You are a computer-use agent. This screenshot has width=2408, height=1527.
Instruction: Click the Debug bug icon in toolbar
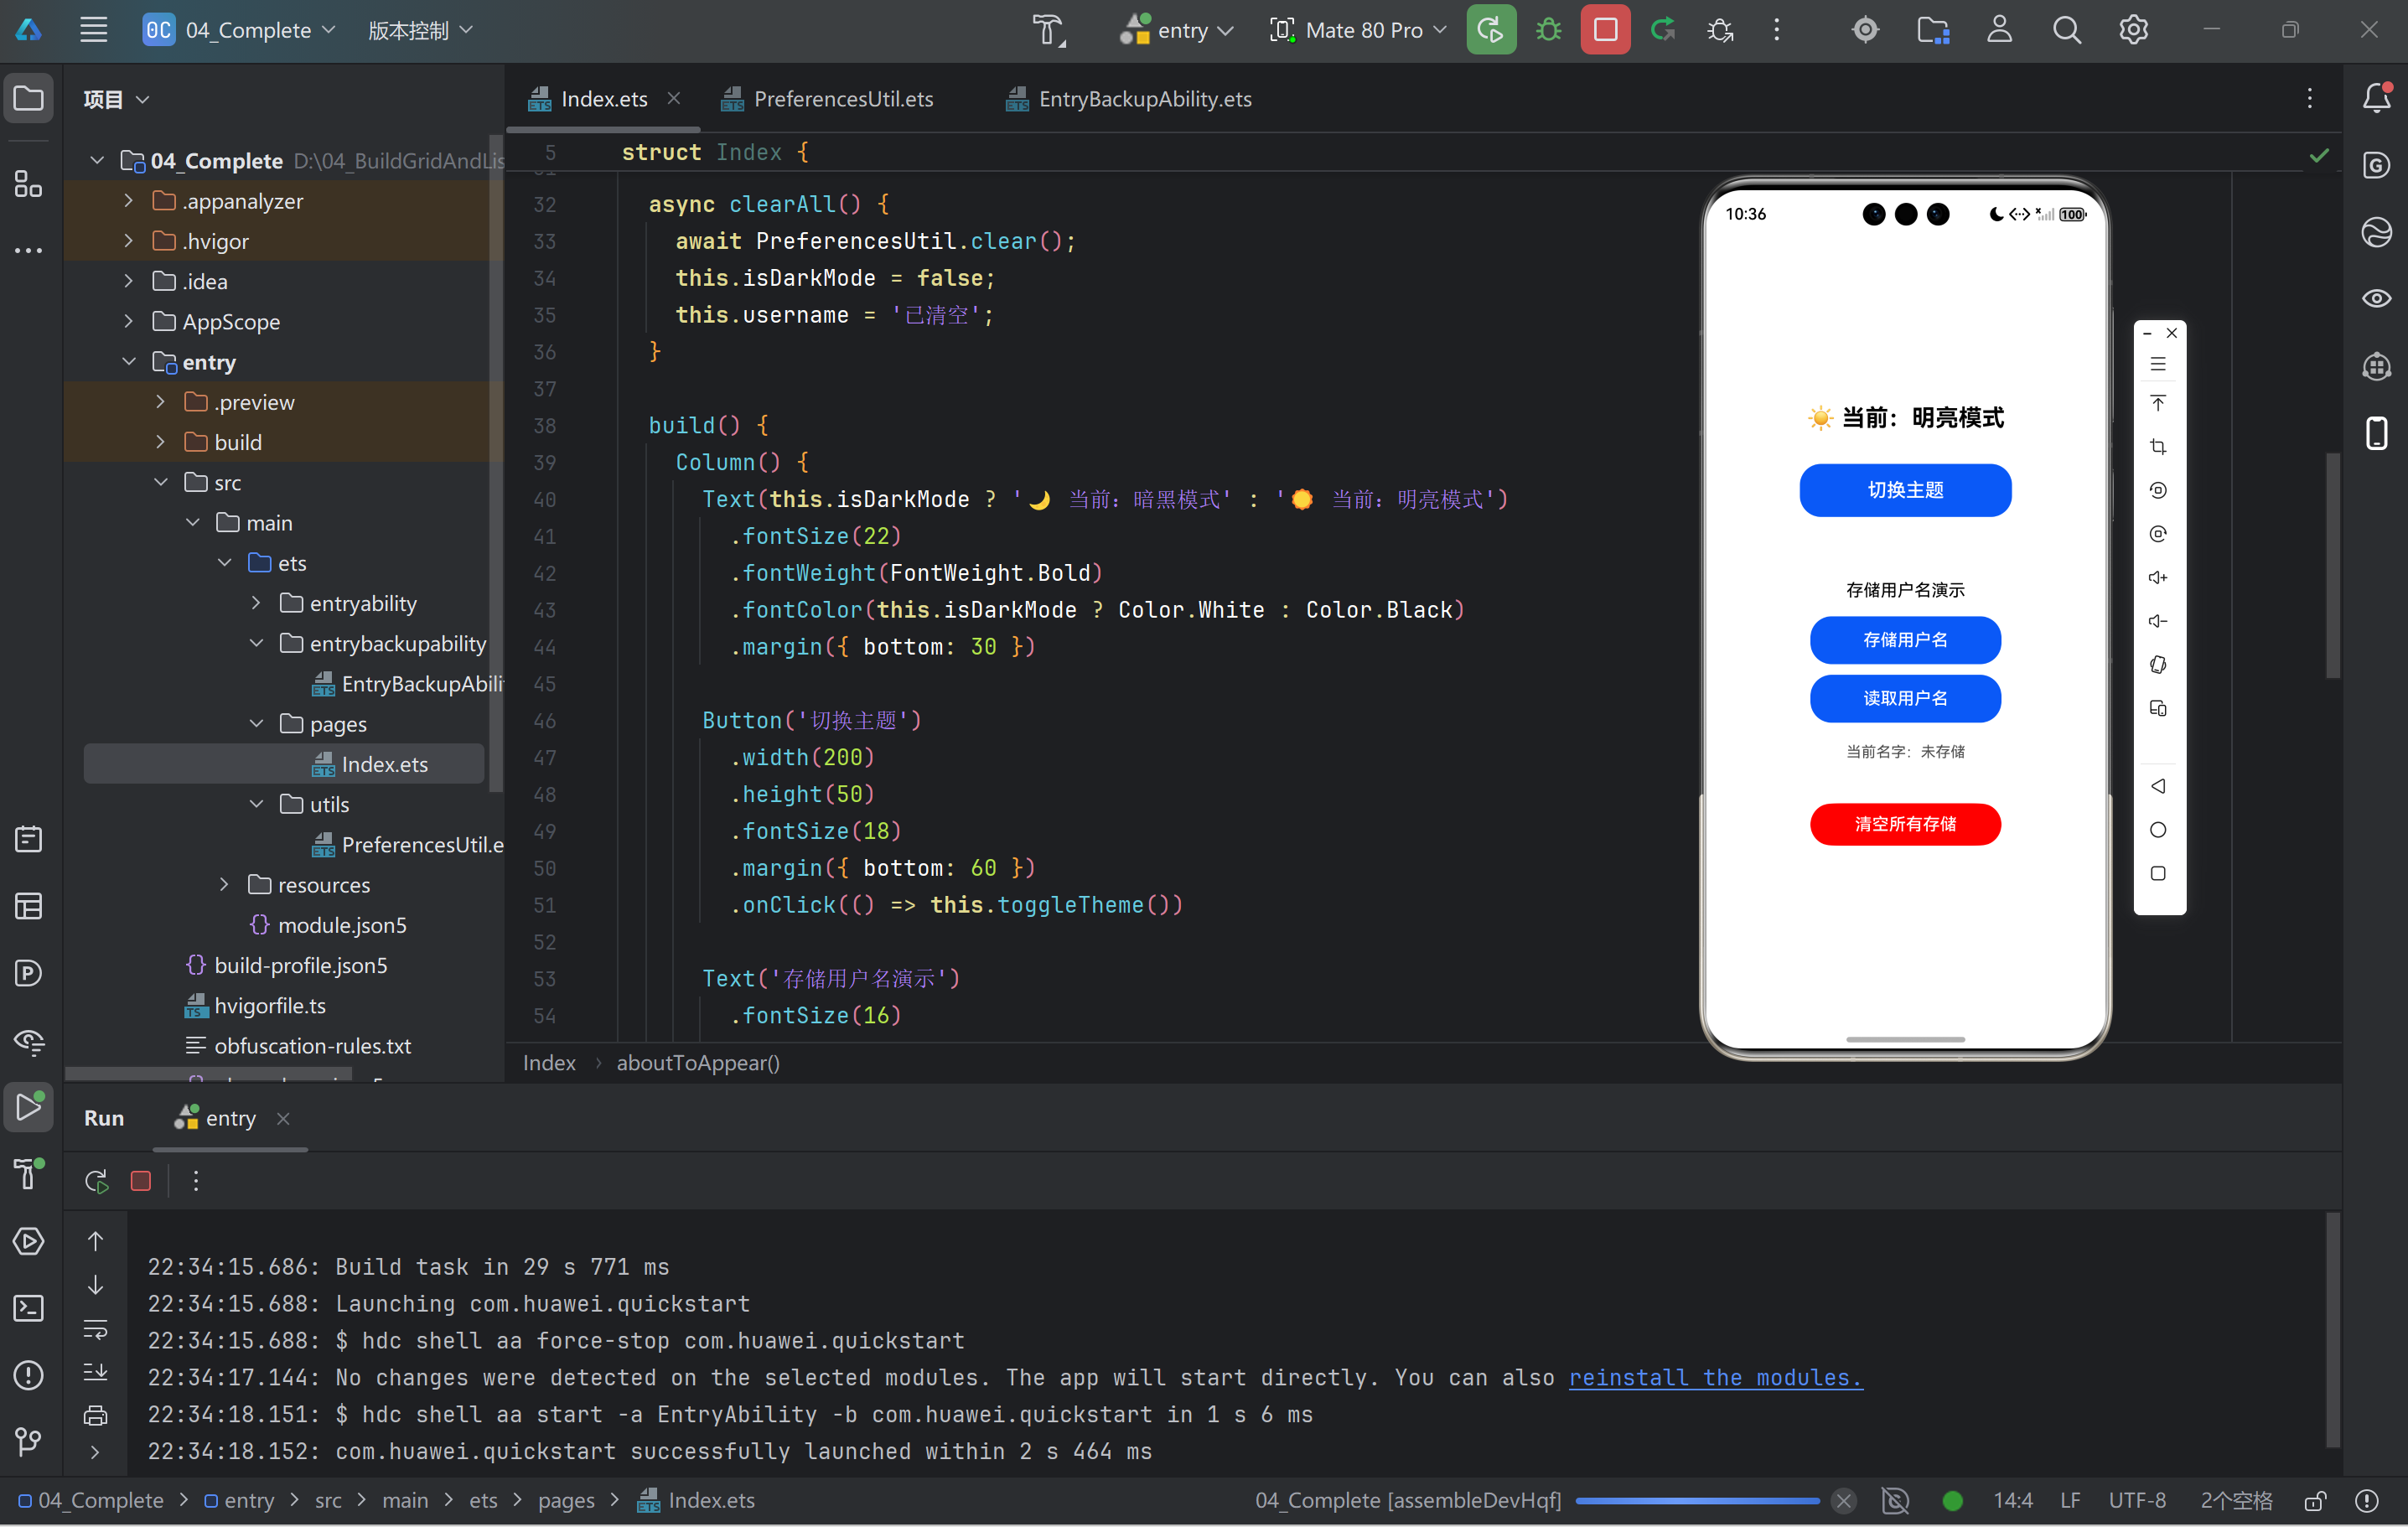point(1548,30)
